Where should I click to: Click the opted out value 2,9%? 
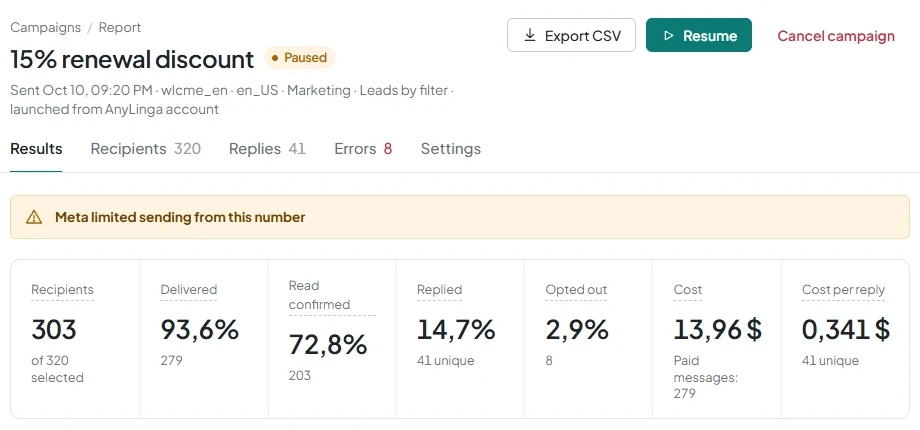pyautogui.click(x=577, y=330)
